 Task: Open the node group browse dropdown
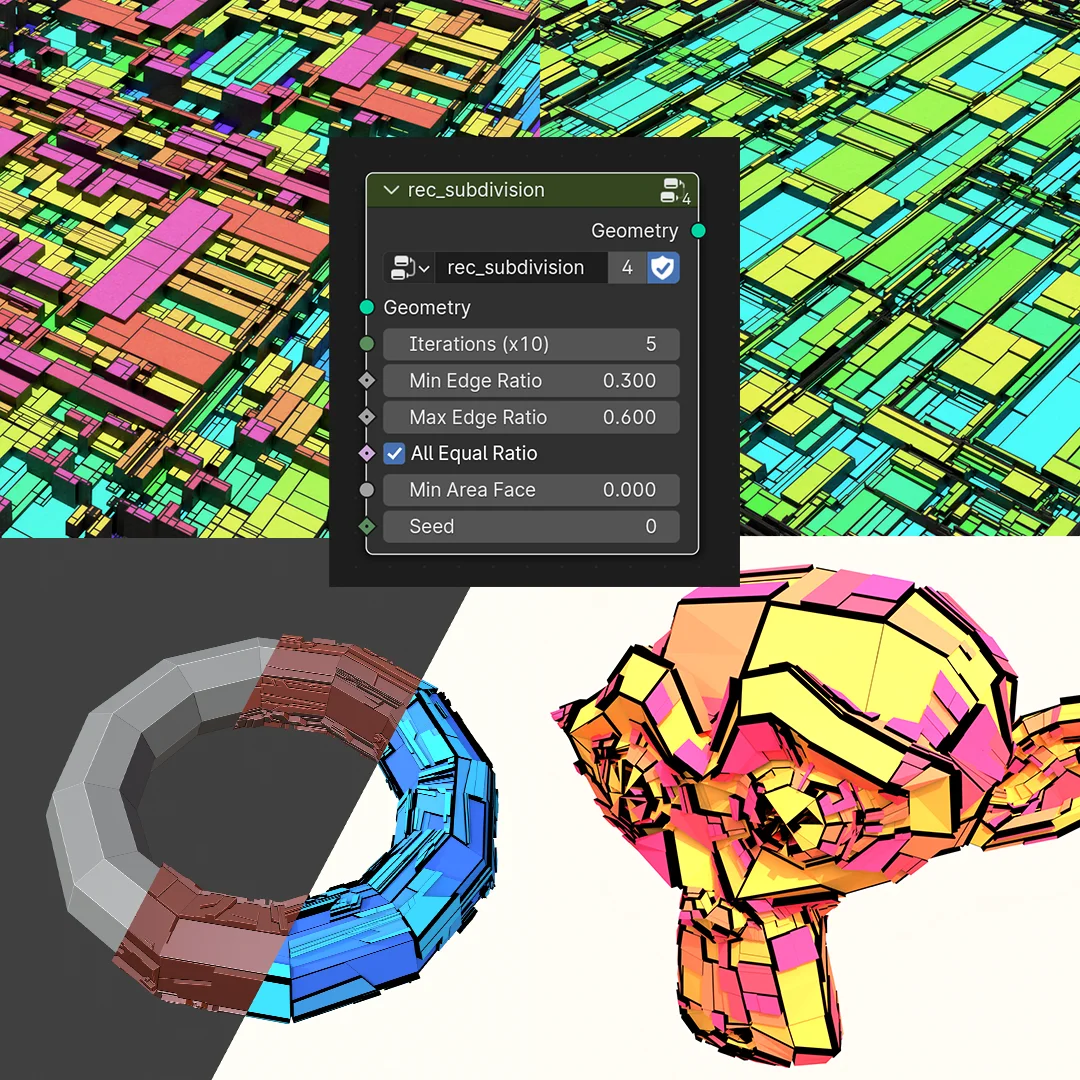[409, 268]
